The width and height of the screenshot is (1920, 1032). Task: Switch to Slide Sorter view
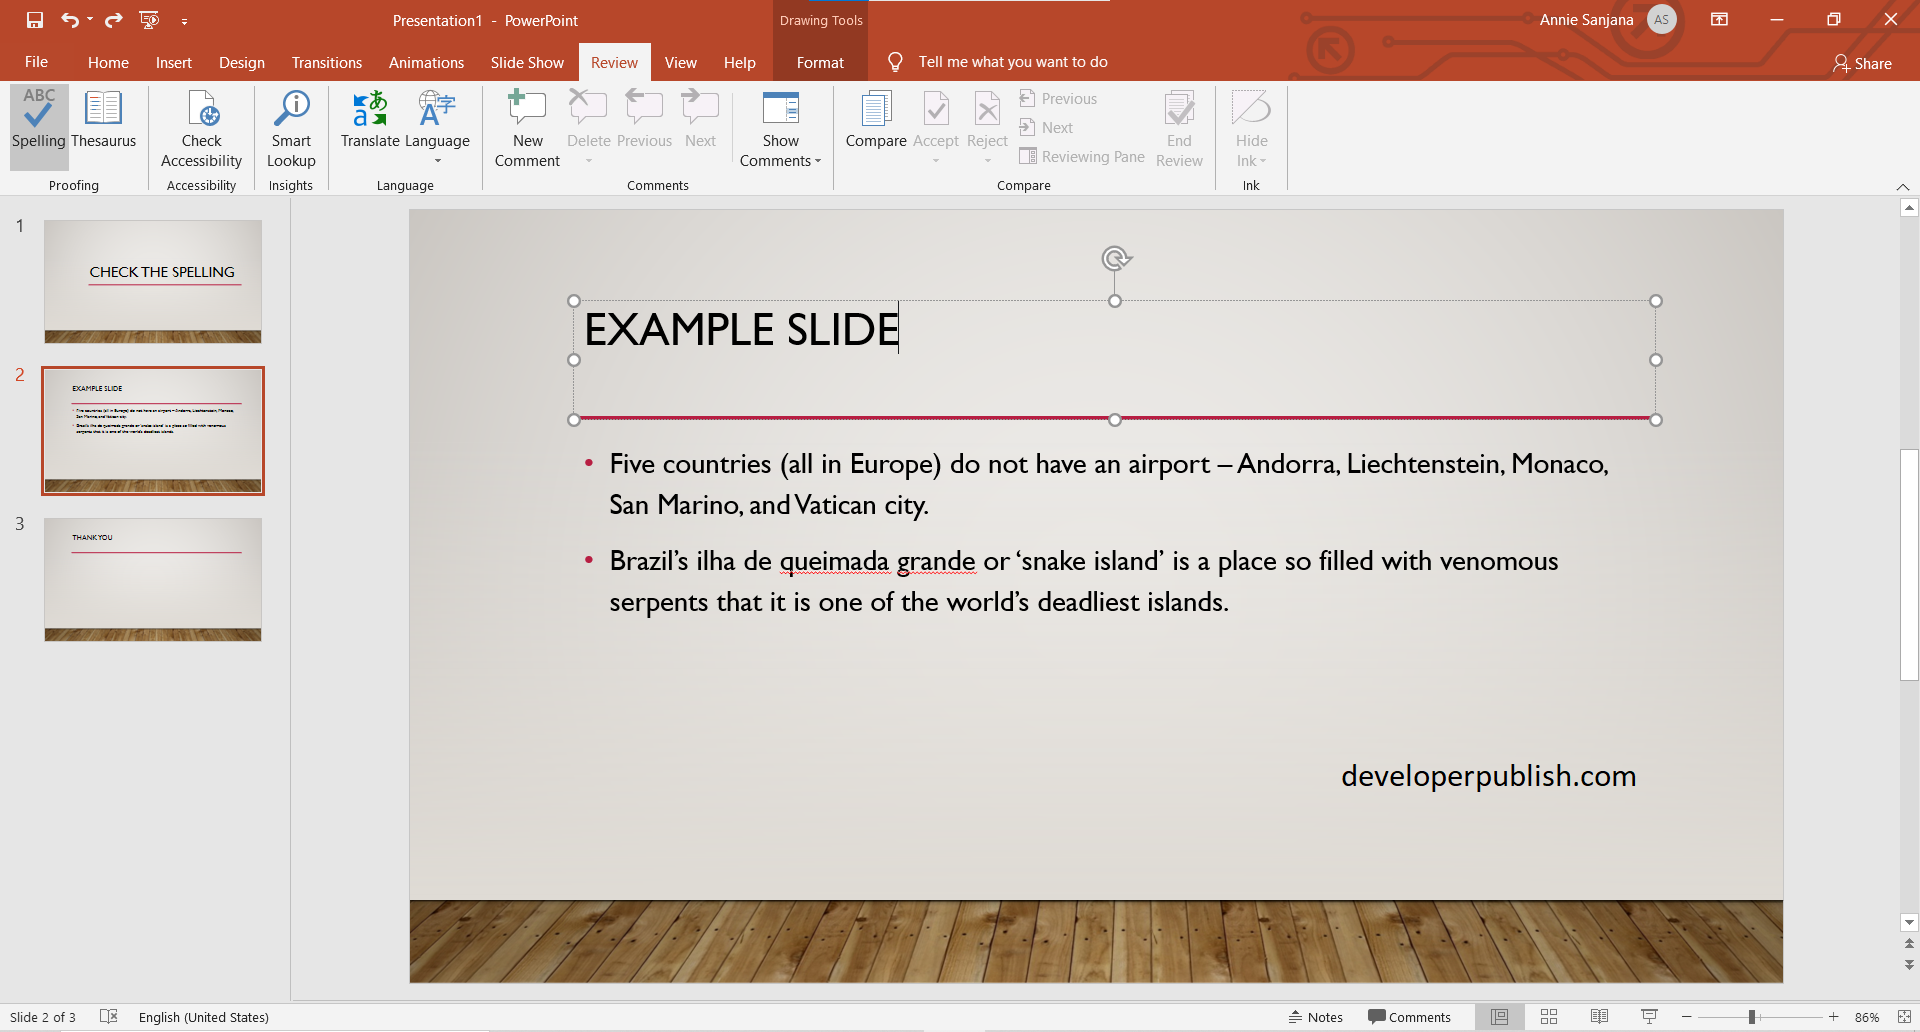(x=1549, y=1016)
